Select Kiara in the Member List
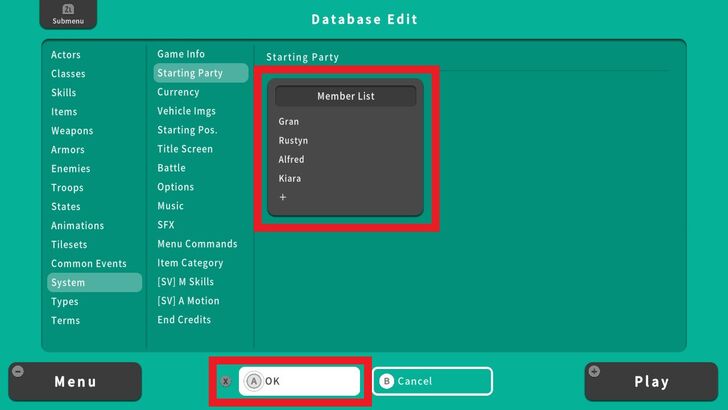 tap(290, 179)
